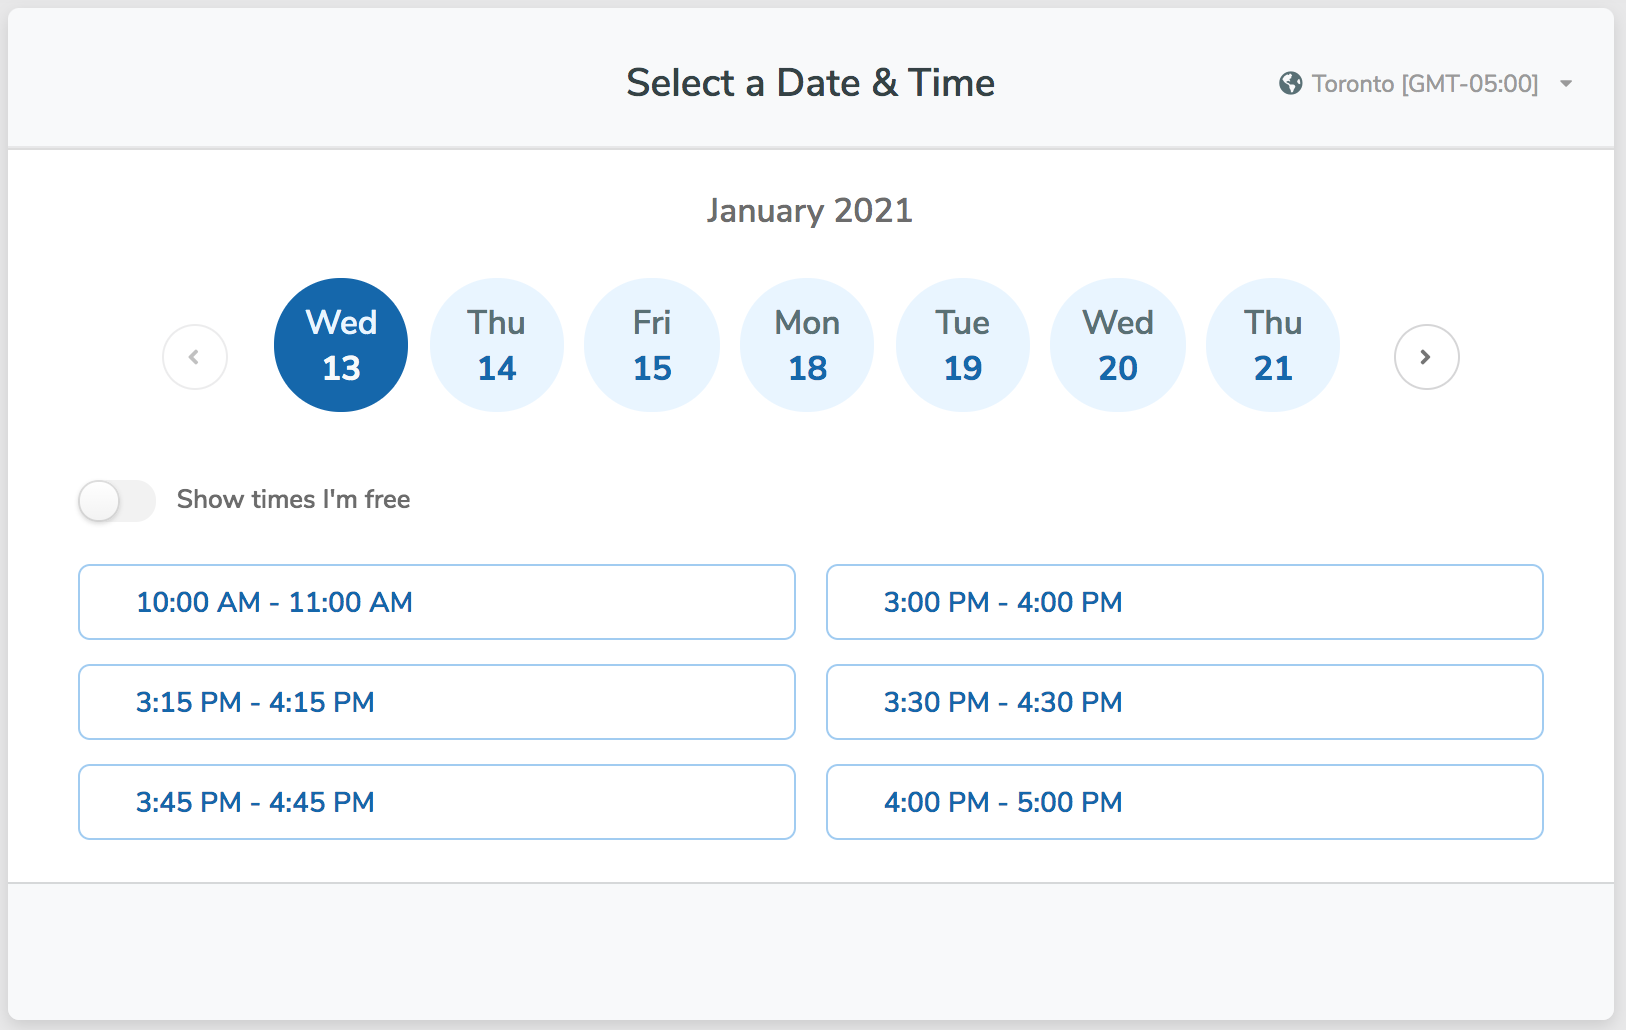The width and height of the screenshot is (1626, 1030).
Task: Advance to next week with right chevron
Action: [1426, 357]
